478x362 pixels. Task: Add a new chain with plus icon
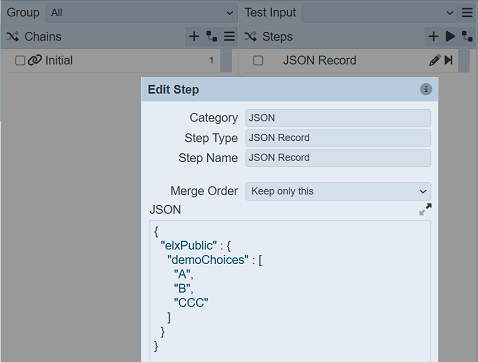(x=194, y=36)
